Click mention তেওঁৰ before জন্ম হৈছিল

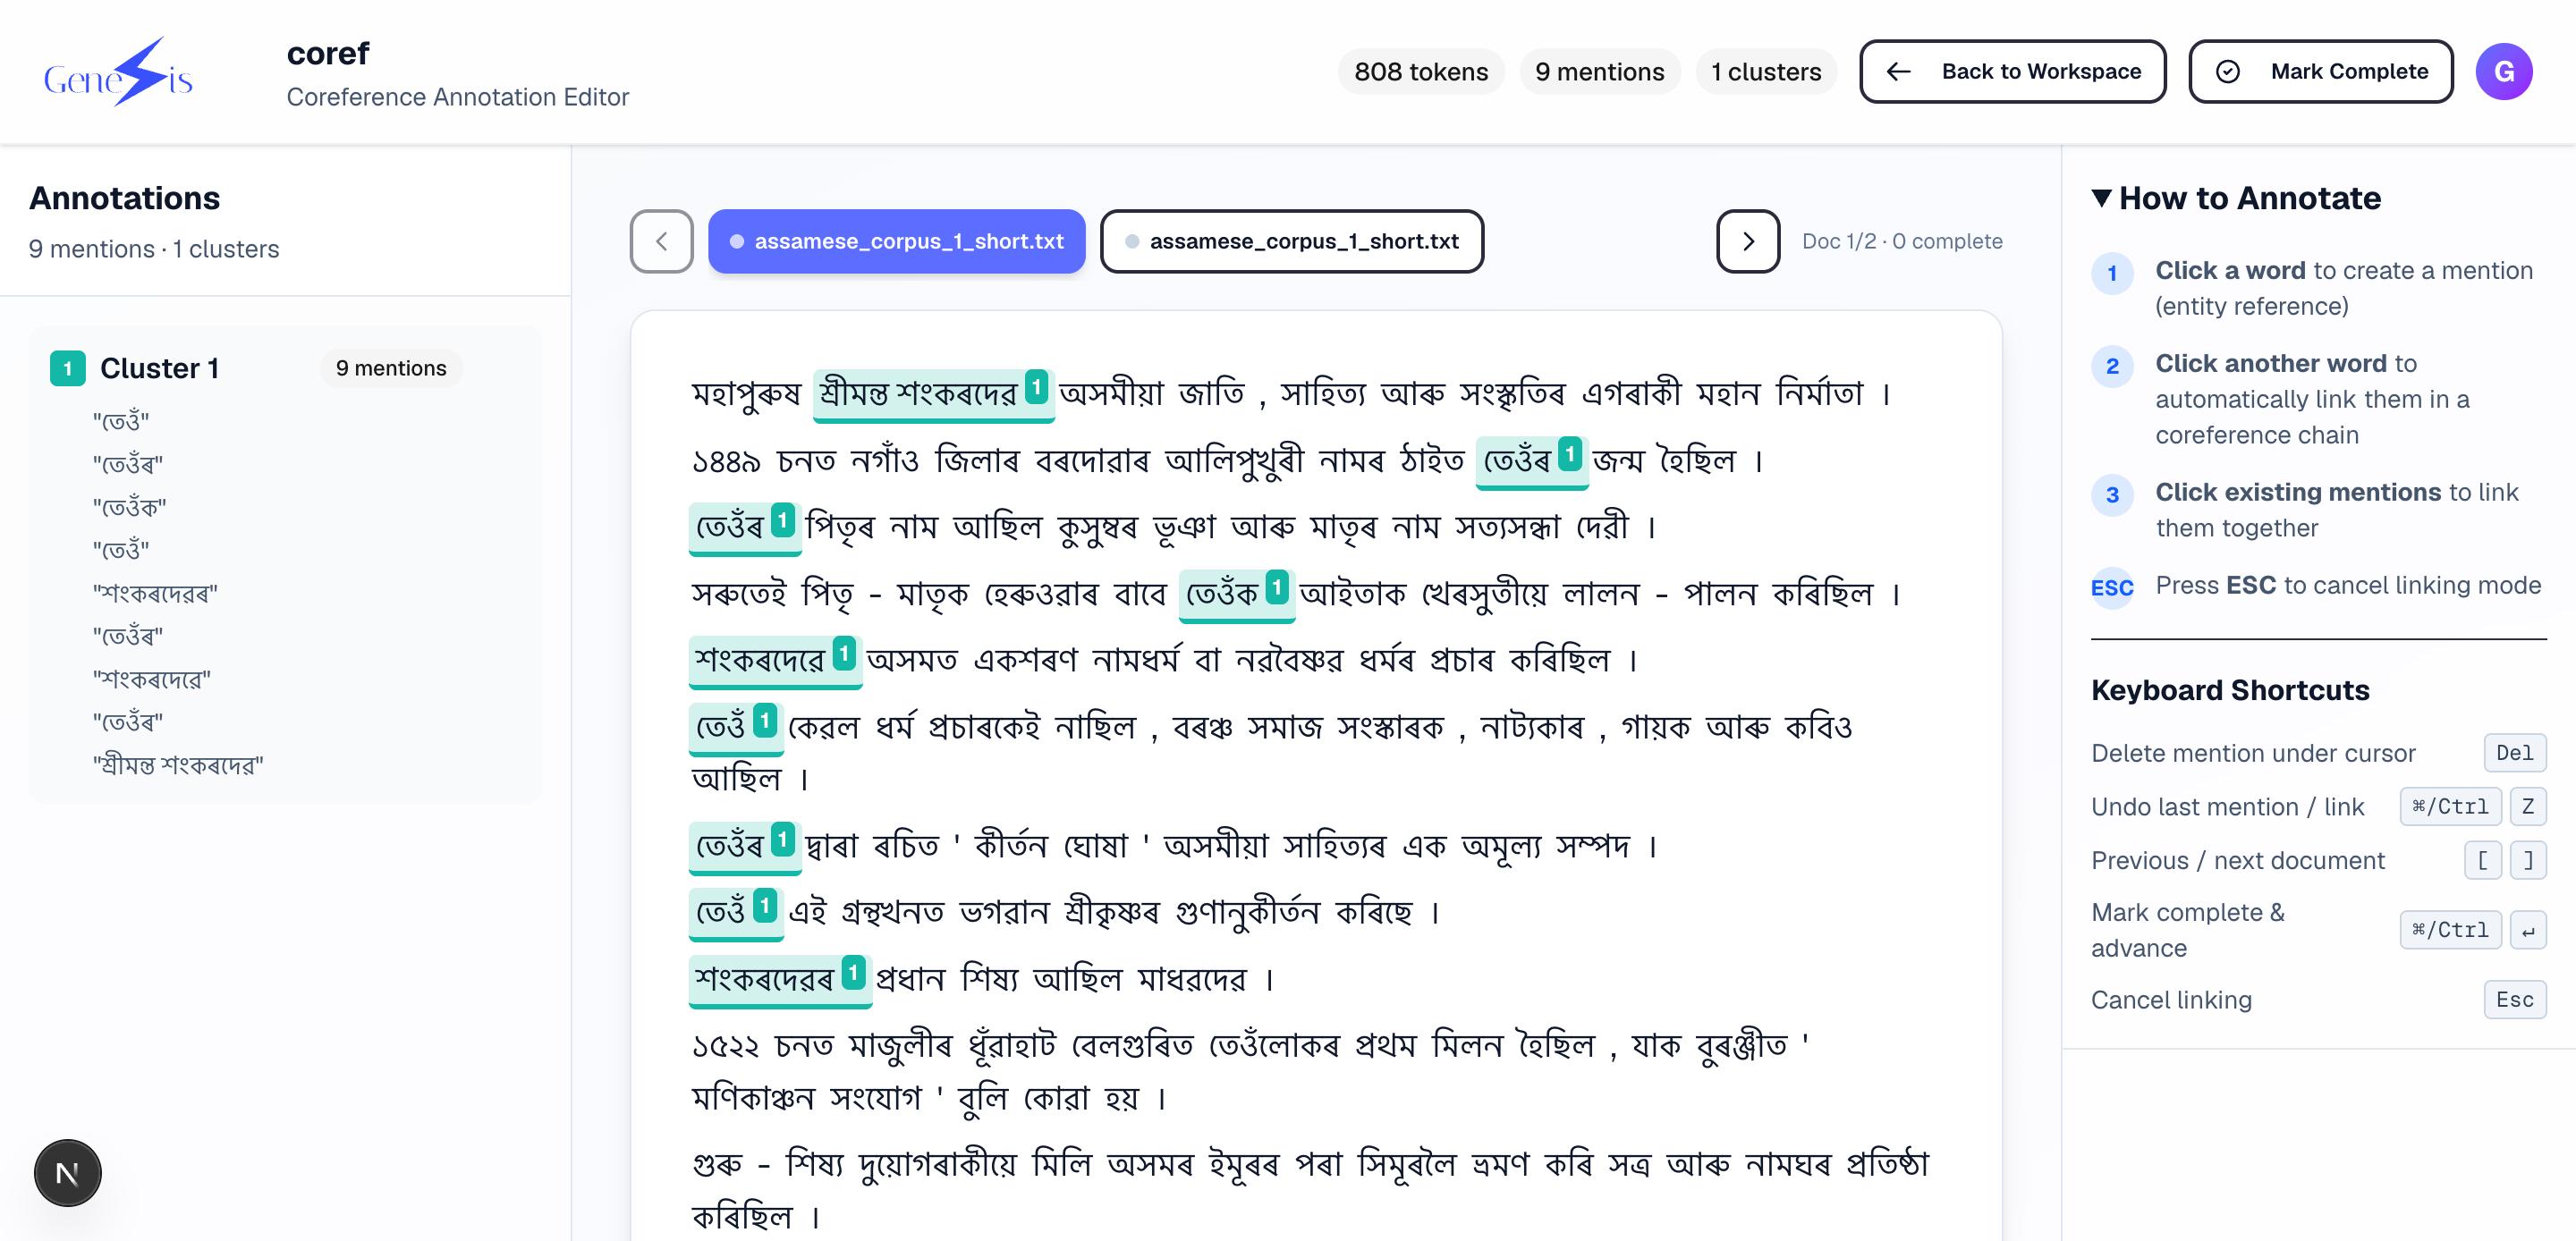(1531, 461)
